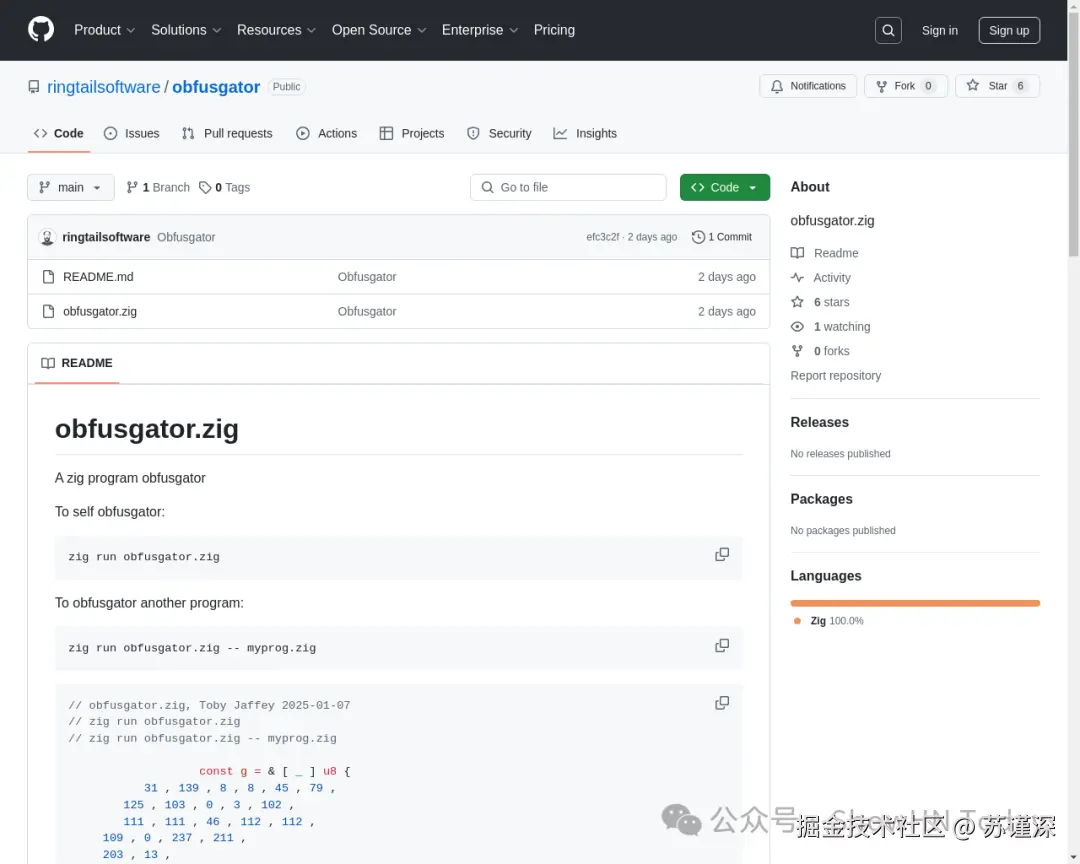Click the file icon beside README.md
1080x864 pixels.
tap(48, 277)
